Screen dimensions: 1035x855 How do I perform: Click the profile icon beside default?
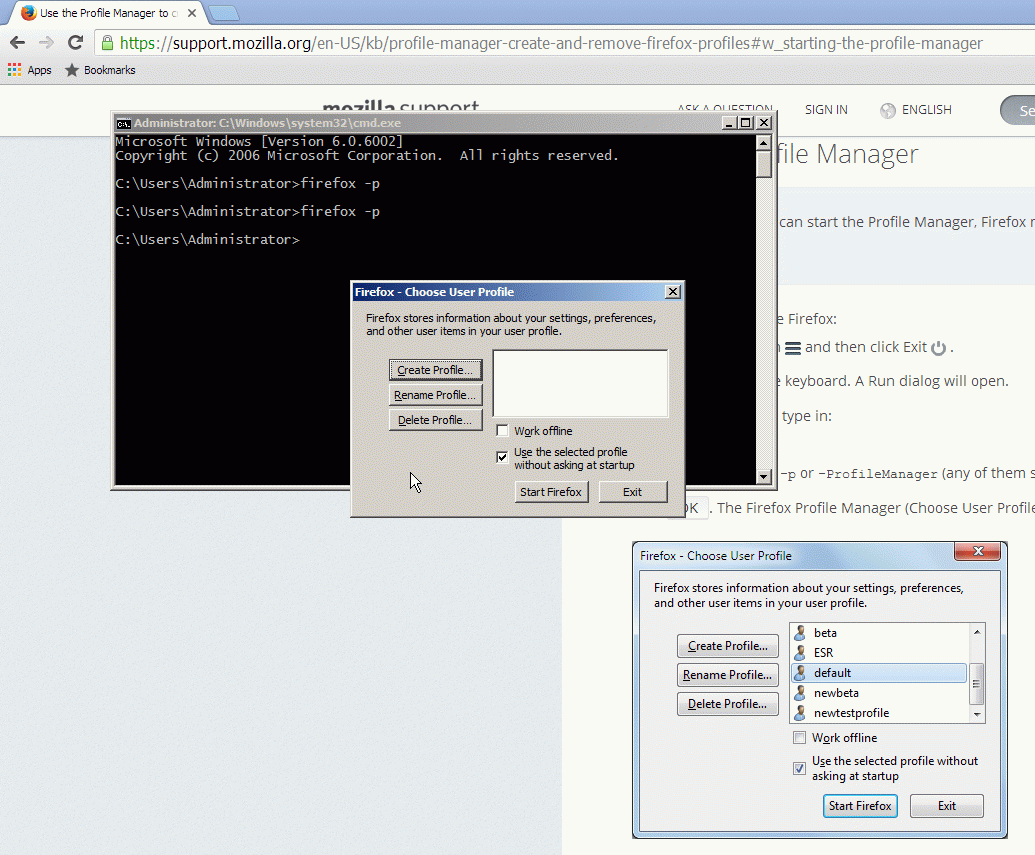tap(800, 673)
